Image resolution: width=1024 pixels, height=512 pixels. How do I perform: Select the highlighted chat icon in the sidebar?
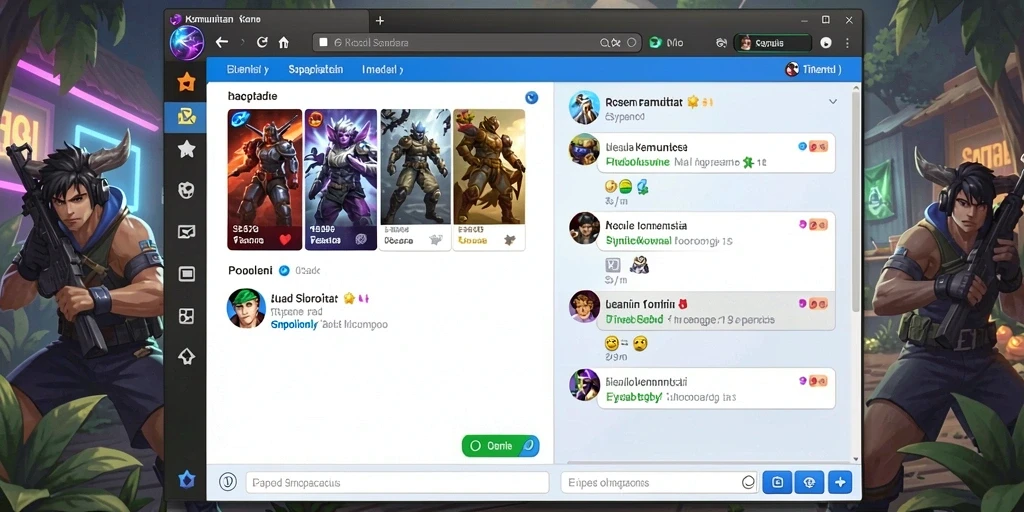click(186, 117)
